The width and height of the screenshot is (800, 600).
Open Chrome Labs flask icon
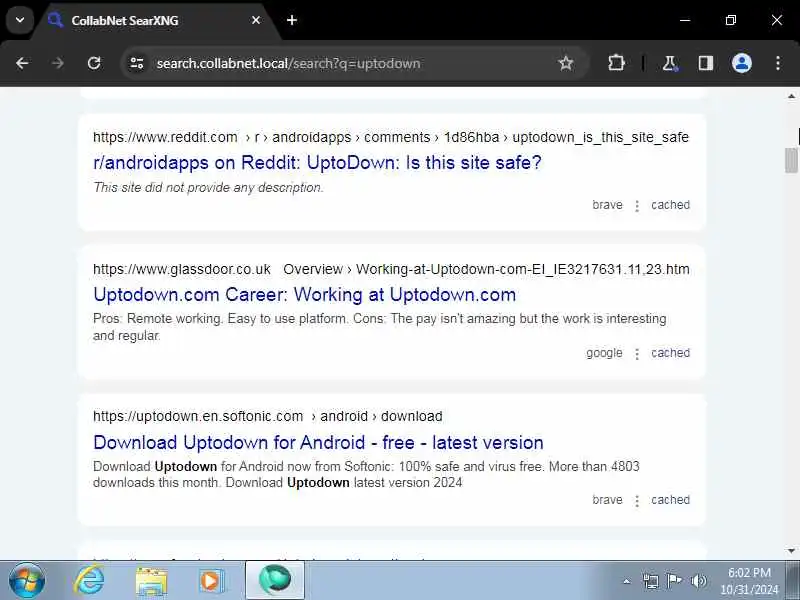(x=669, y=63)
